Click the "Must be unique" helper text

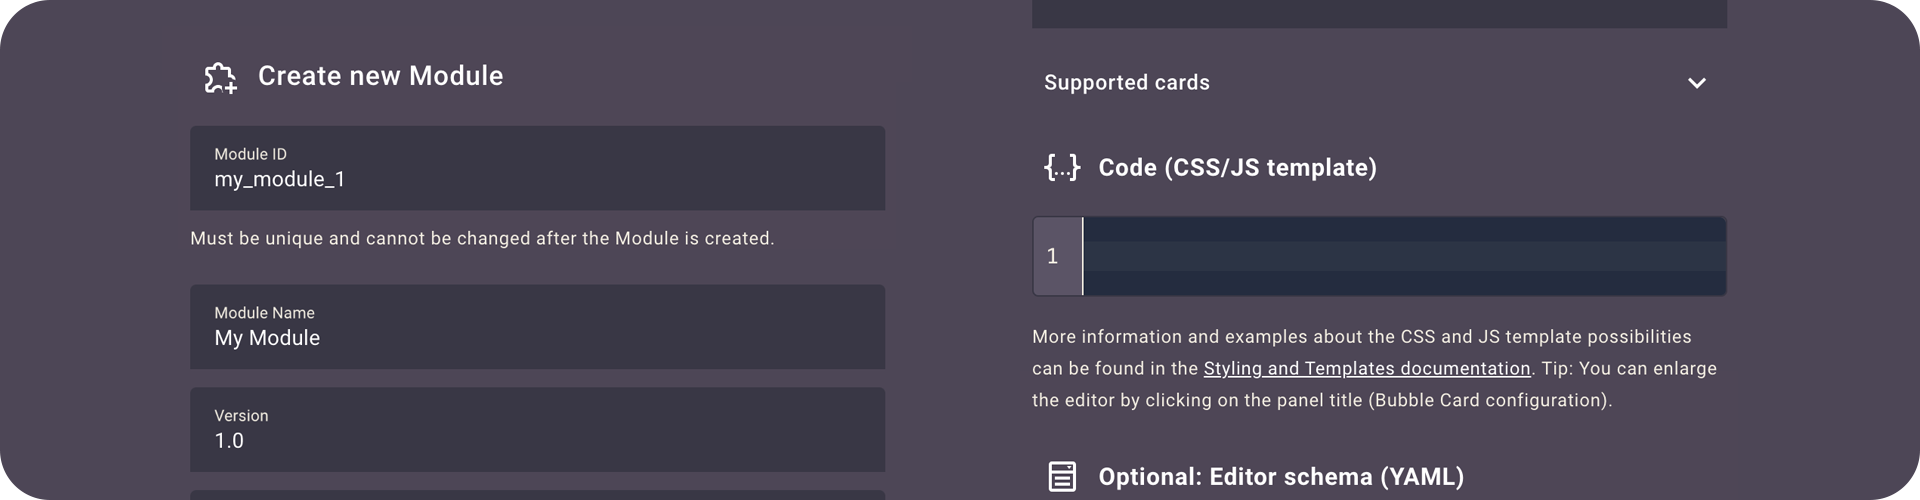point(482,238)
